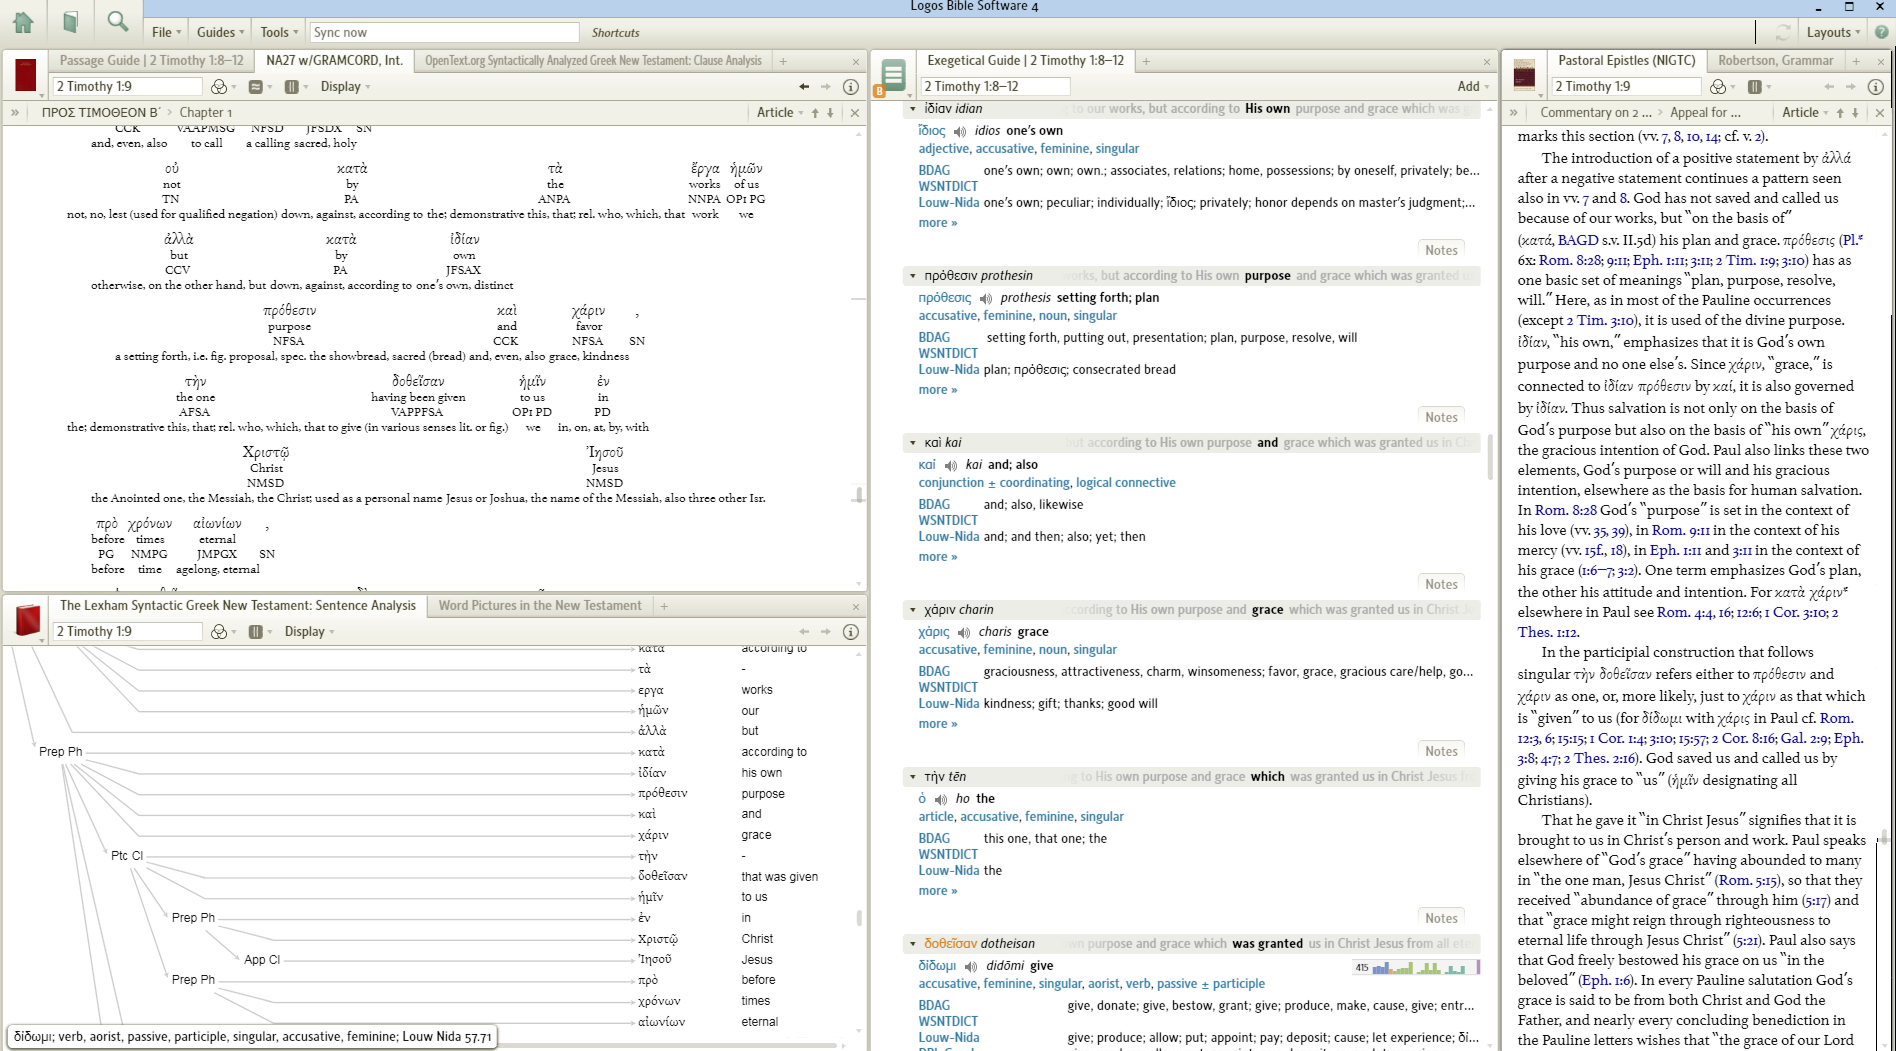1896x1051 pixels.
Task: Open the Library book icon
Action: (x=70, y=22)
